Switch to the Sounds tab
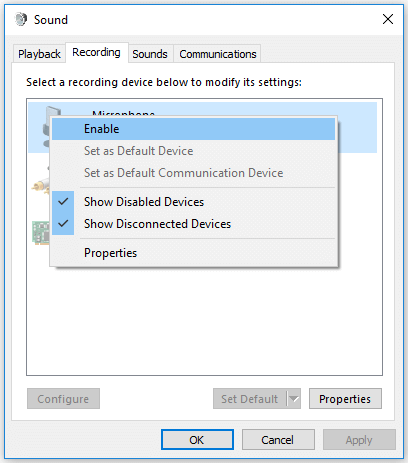This screenshot has height=463, width=408. [x=150, y=54]
